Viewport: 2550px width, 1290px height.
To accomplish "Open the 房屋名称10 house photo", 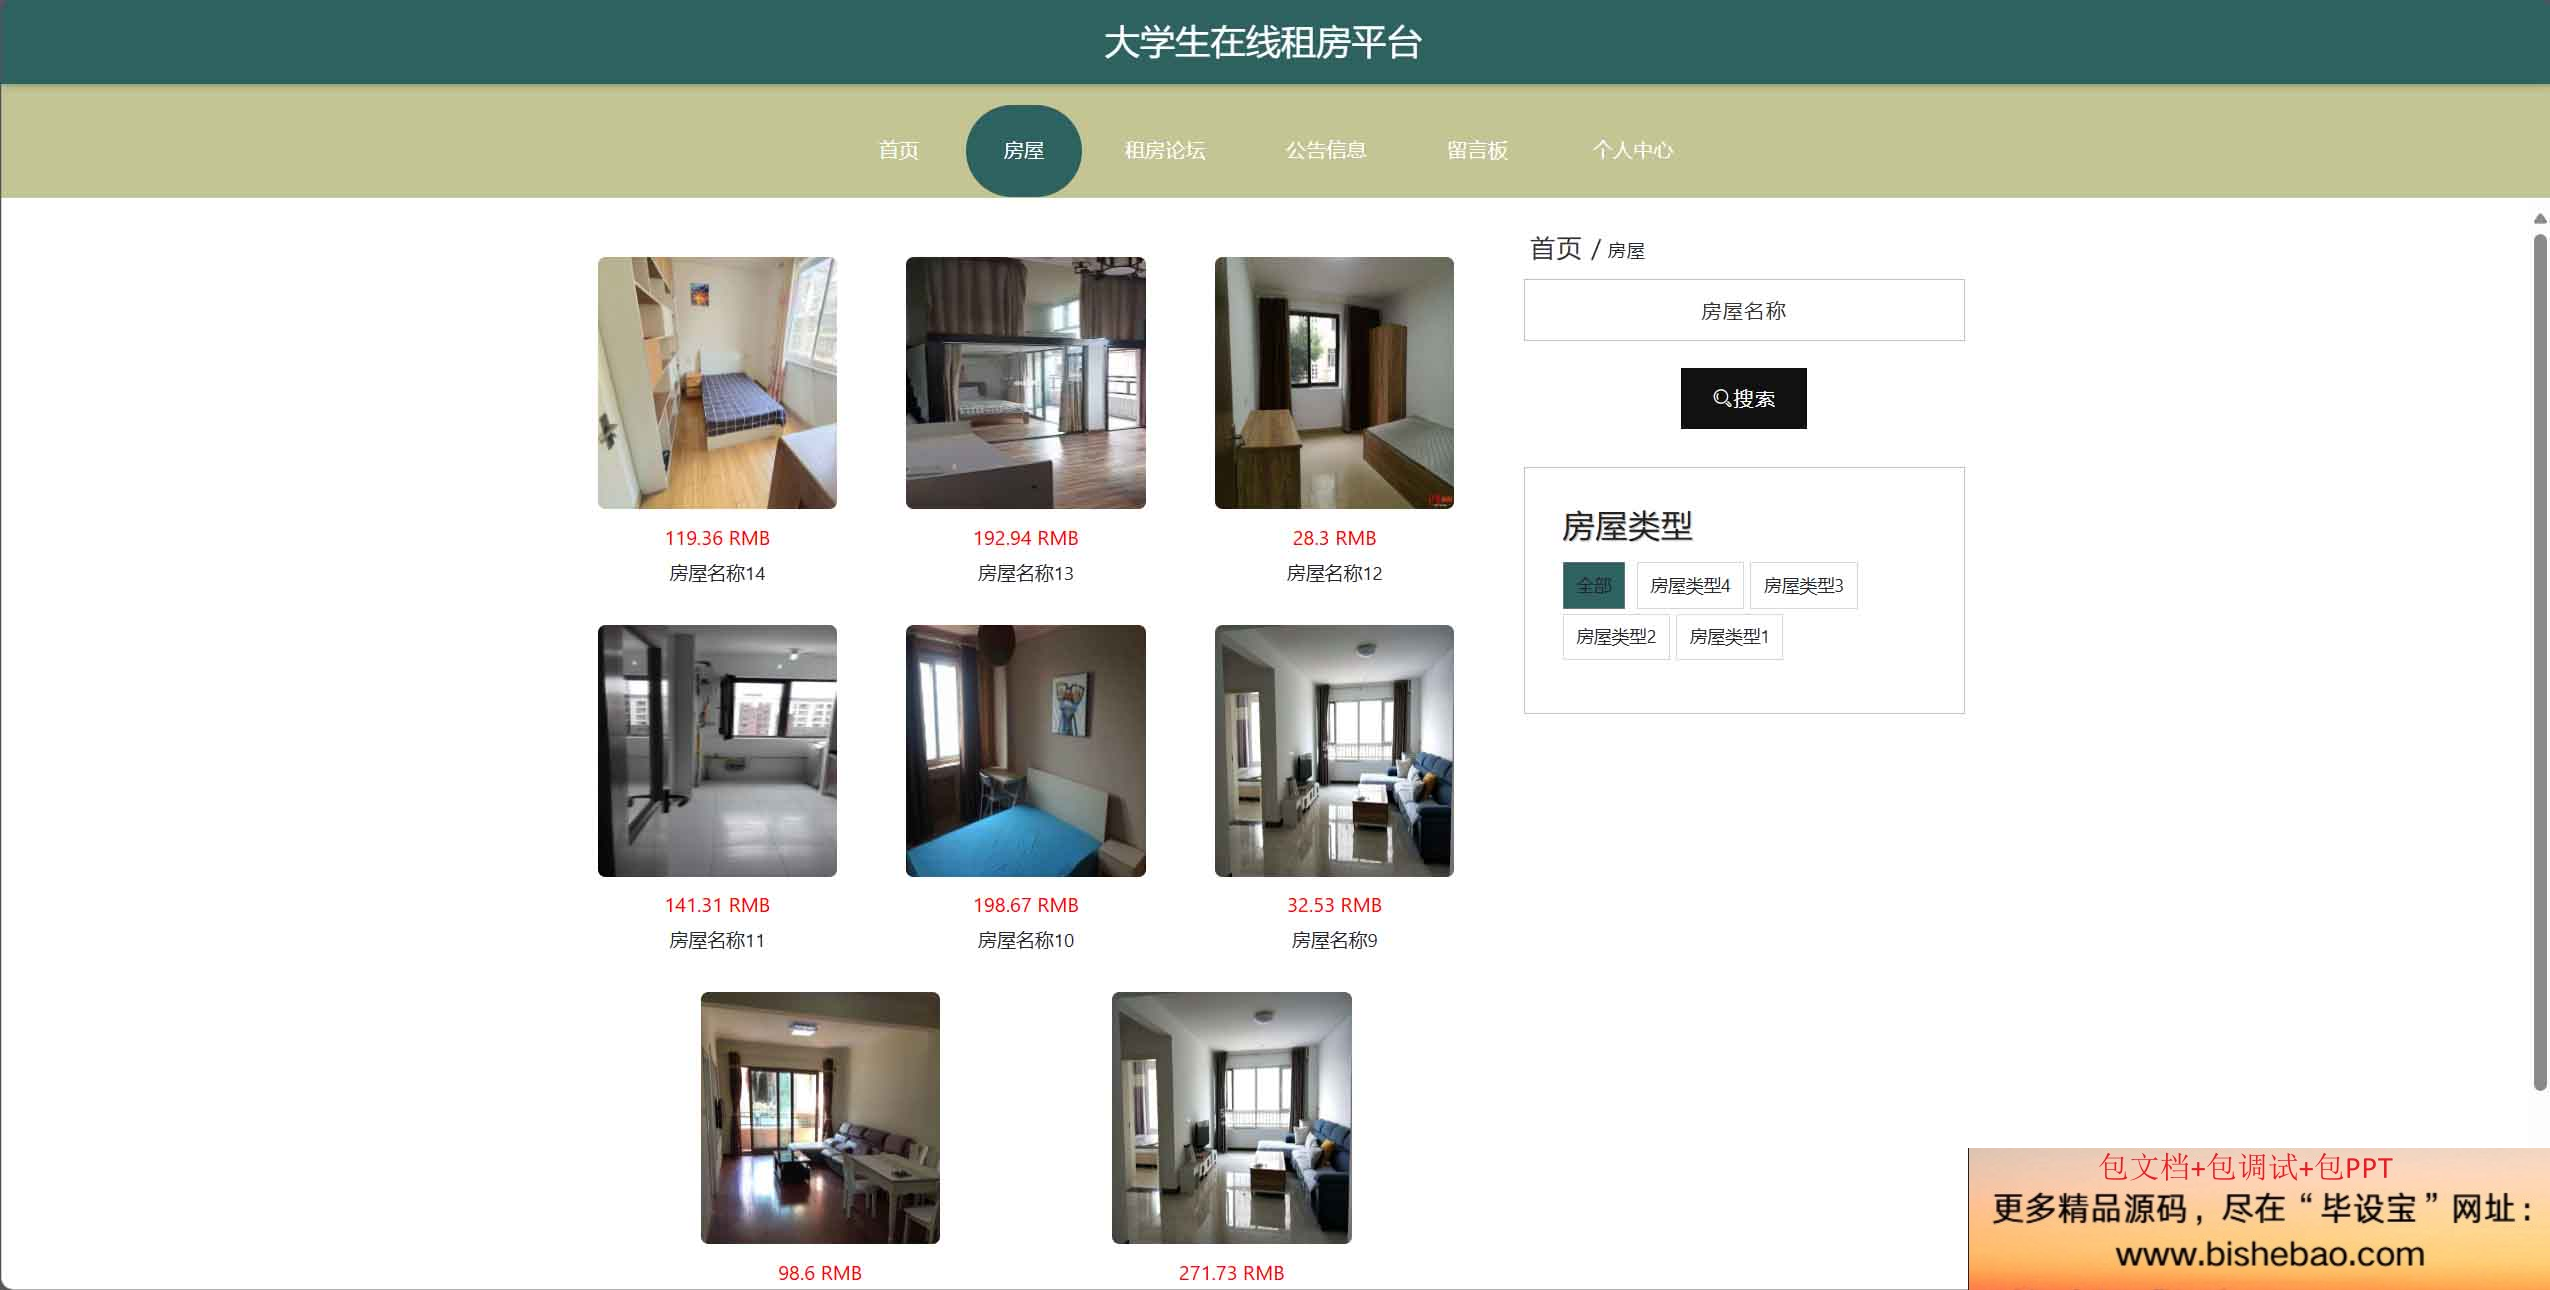I will 1025,751.
